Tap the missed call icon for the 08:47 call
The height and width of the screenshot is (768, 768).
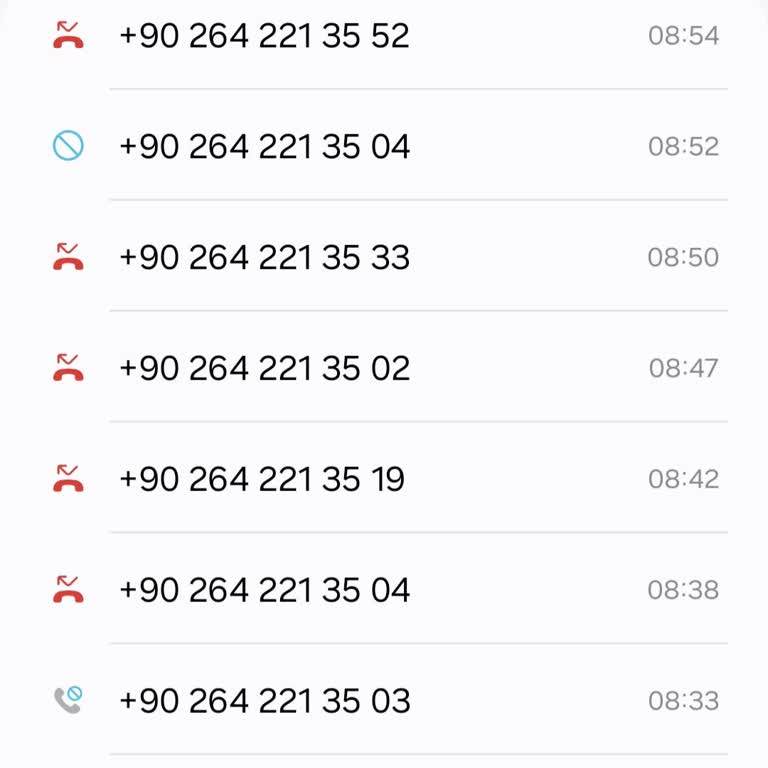68,368
